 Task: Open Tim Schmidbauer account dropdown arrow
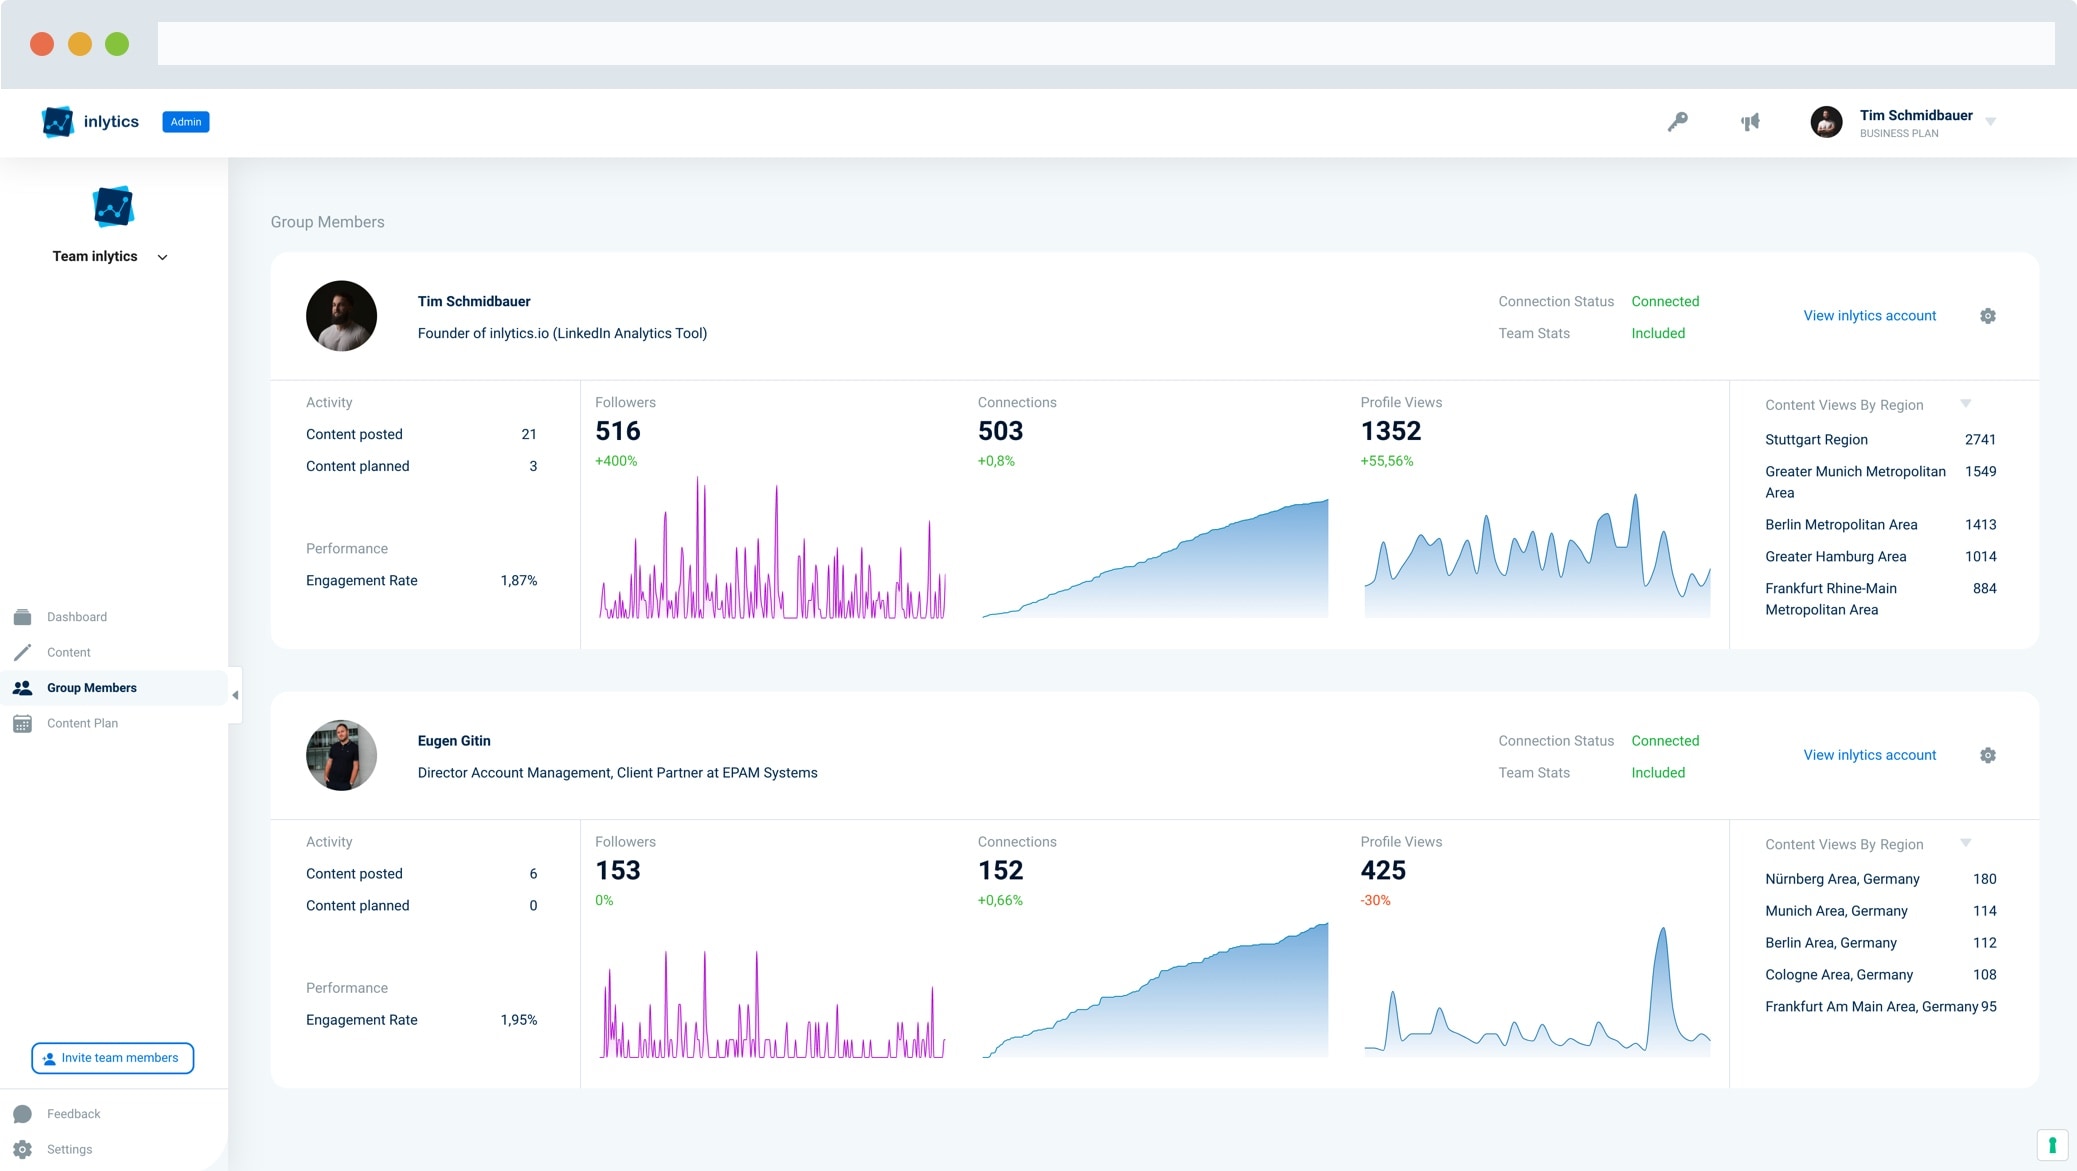point(1990,122)
